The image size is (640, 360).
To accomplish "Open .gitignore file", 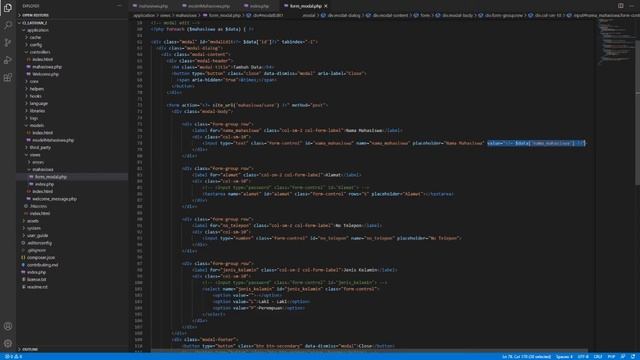I will click(x=37, y=250).
